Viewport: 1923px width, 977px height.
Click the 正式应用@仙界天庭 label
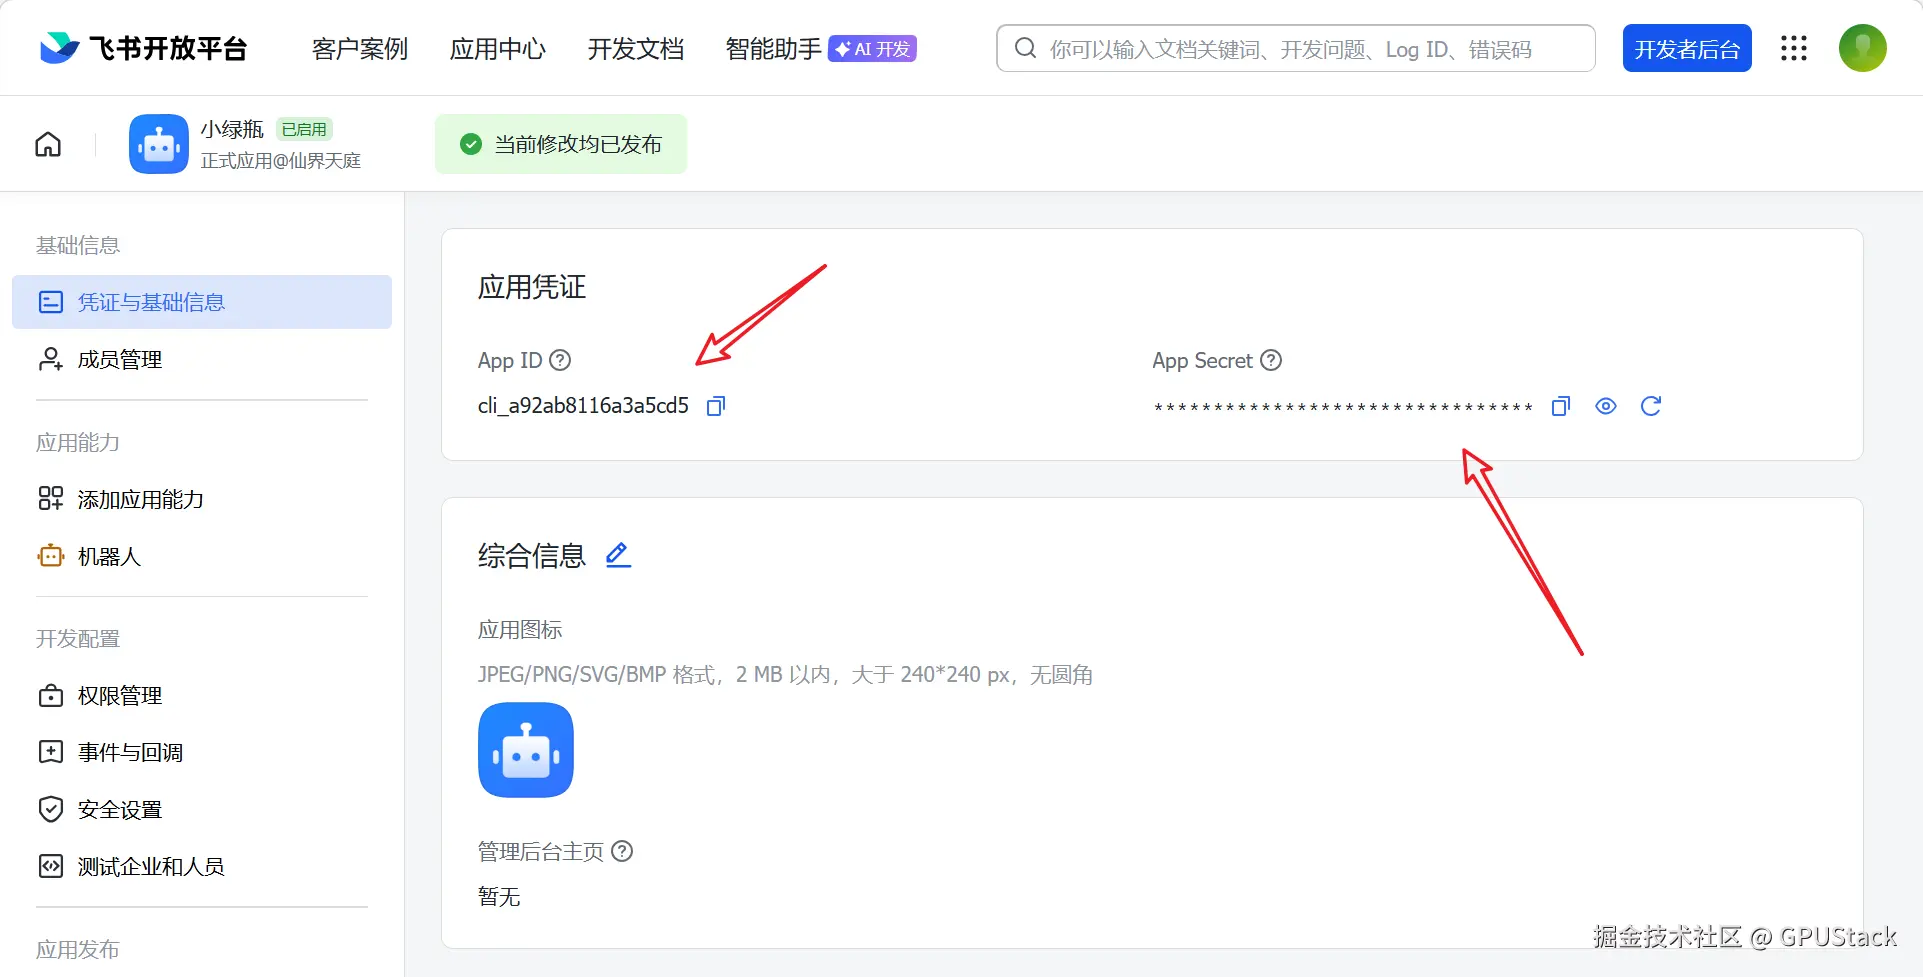click(x=281, y=161)
